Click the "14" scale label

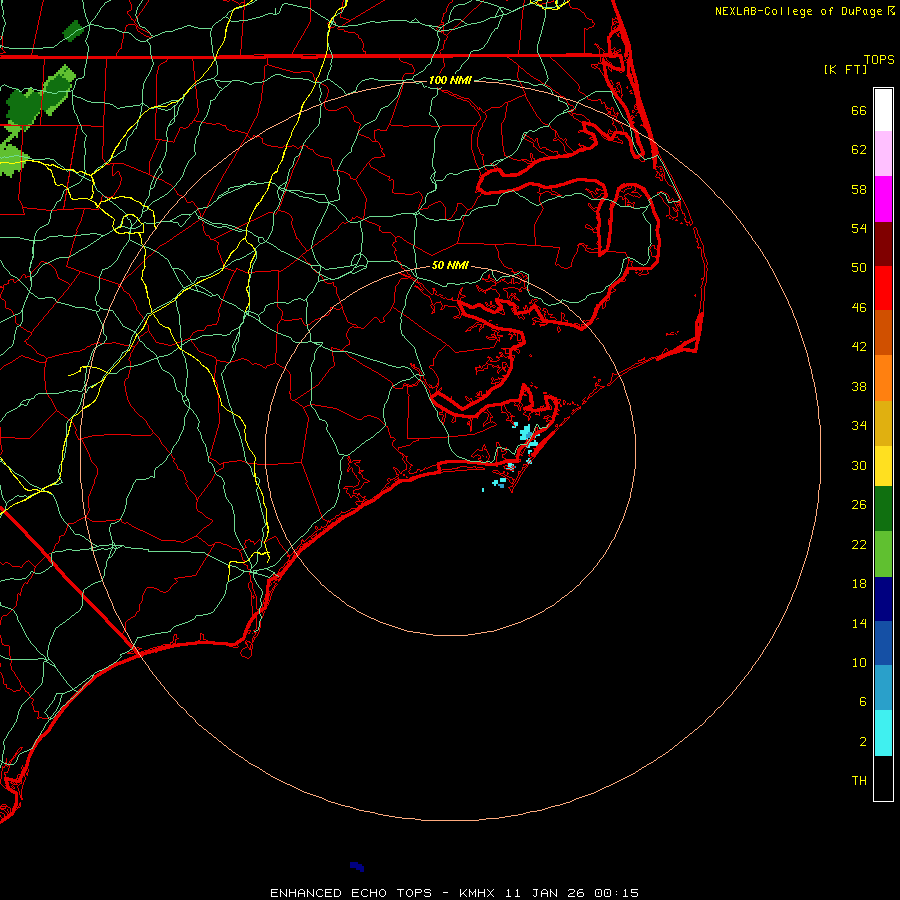tap(859, 623)
